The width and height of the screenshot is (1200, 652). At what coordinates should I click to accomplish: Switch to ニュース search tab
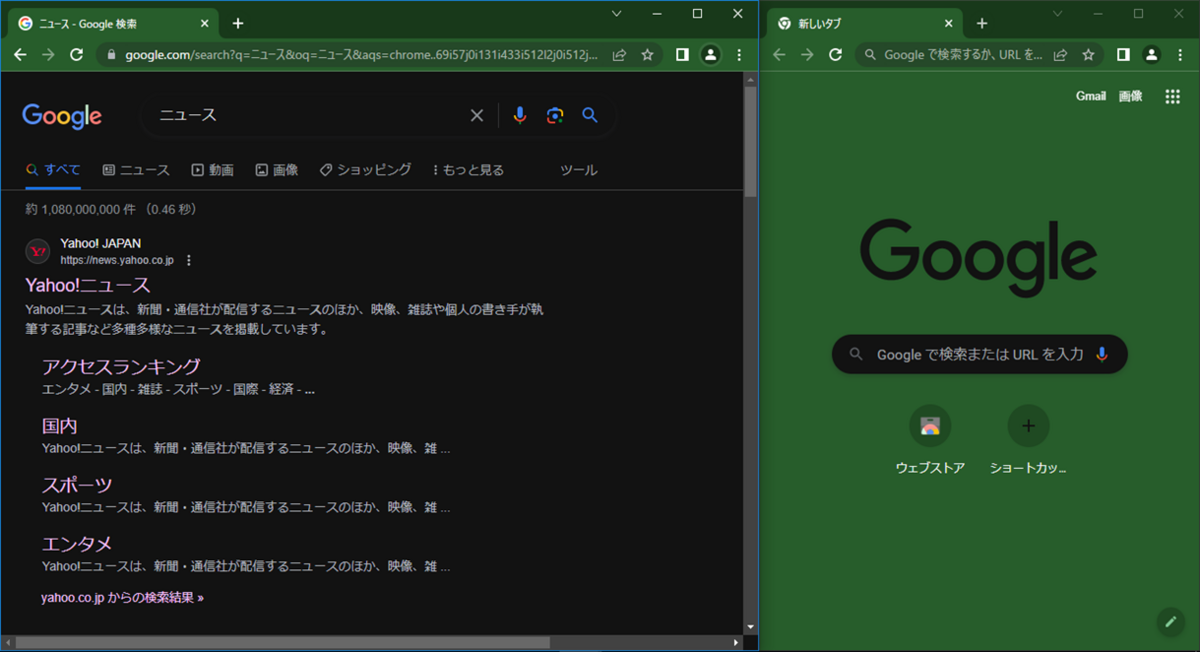coord(136,170)
